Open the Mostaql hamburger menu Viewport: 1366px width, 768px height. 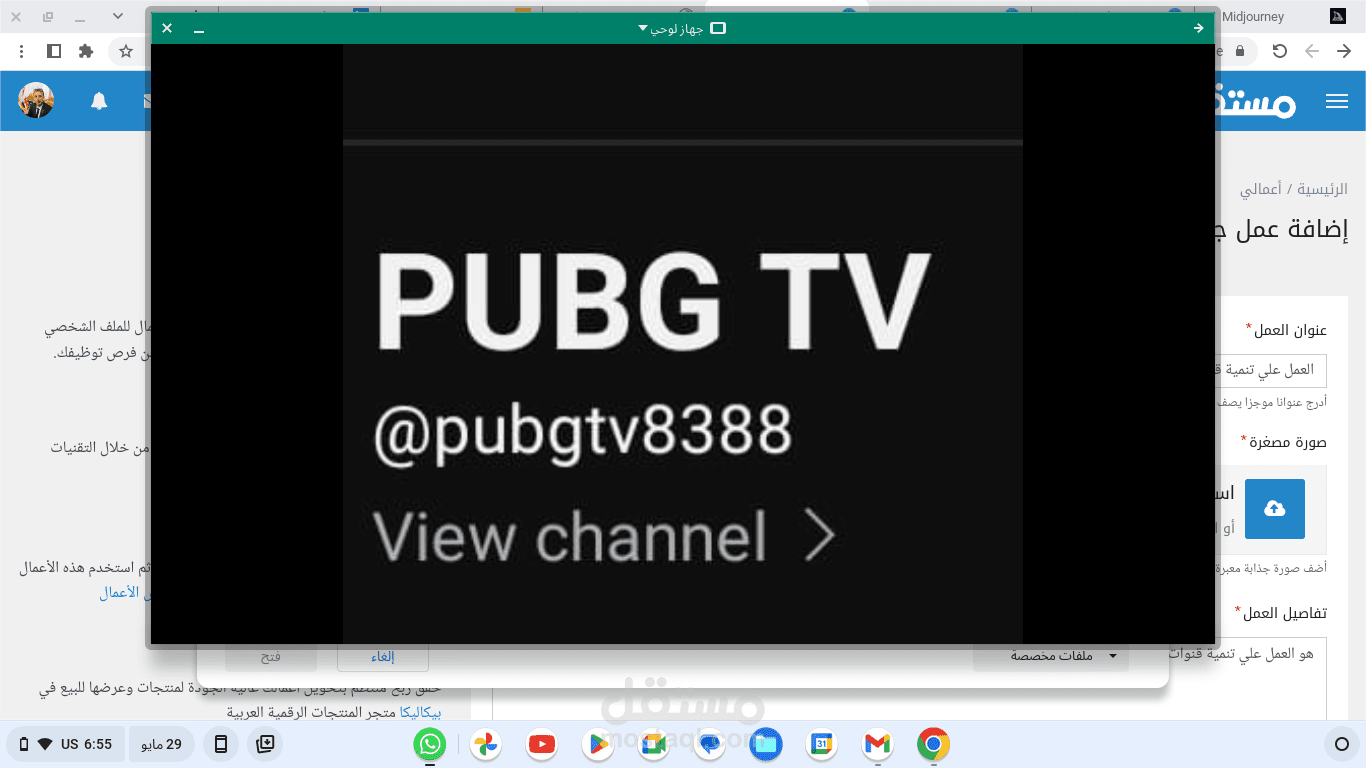tap(1337, 101)
